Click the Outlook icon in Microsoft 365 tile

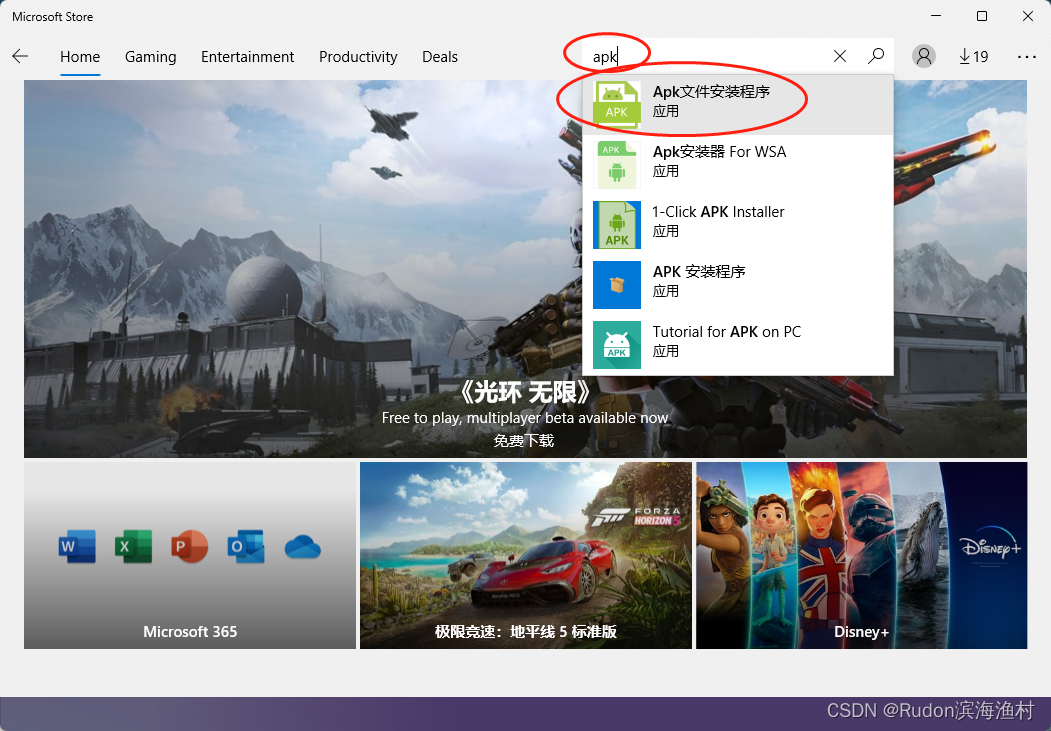click(x=246, y=547)
